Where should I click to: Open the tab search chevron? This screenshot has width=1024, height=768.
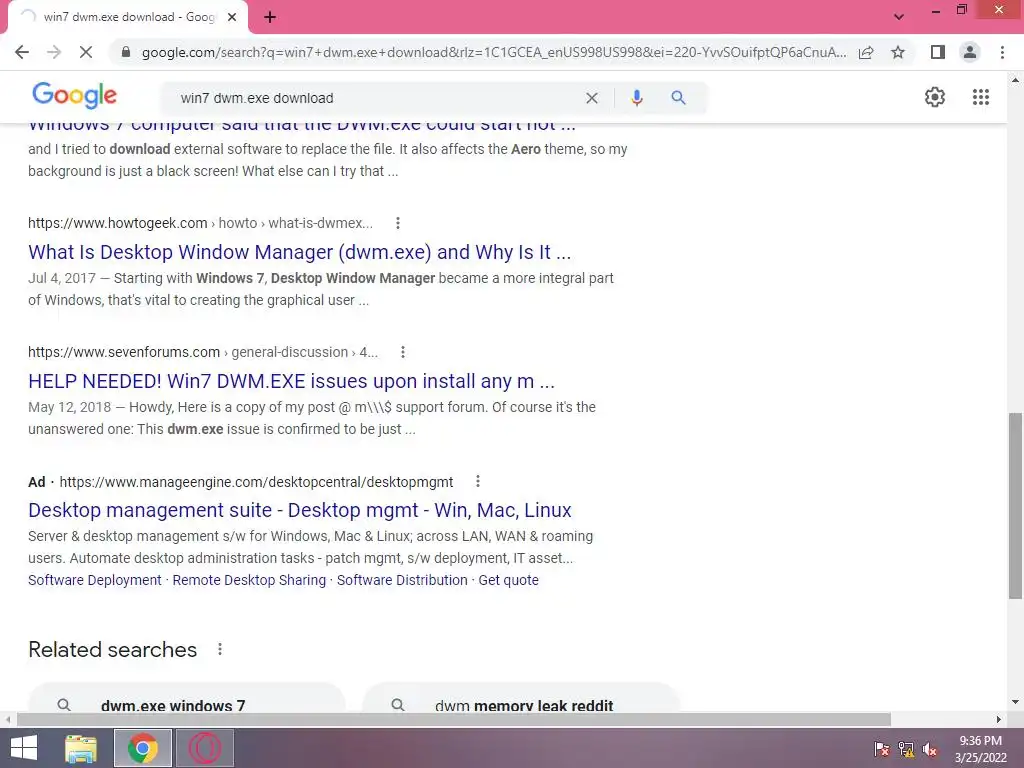899,17
